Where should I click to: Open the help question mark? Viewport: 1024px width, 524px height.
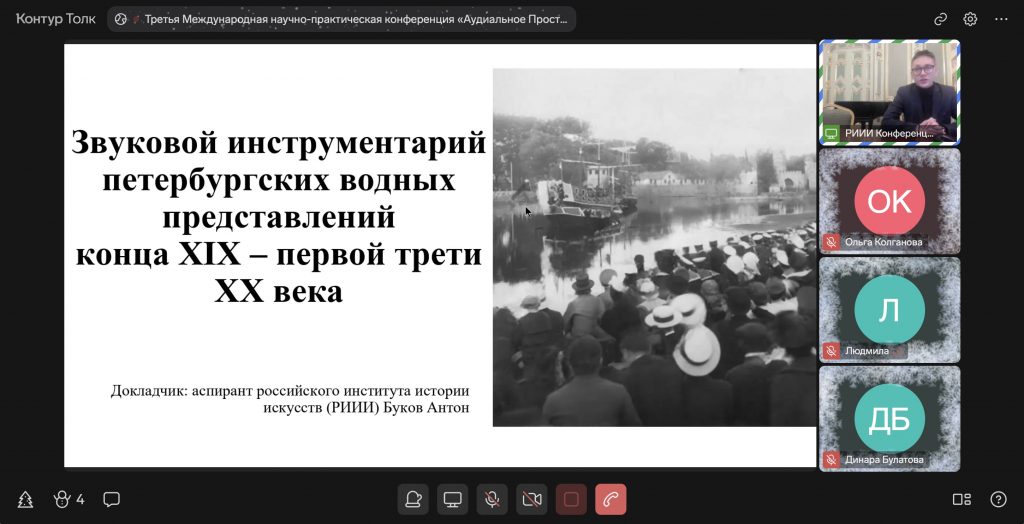(998, 499)
